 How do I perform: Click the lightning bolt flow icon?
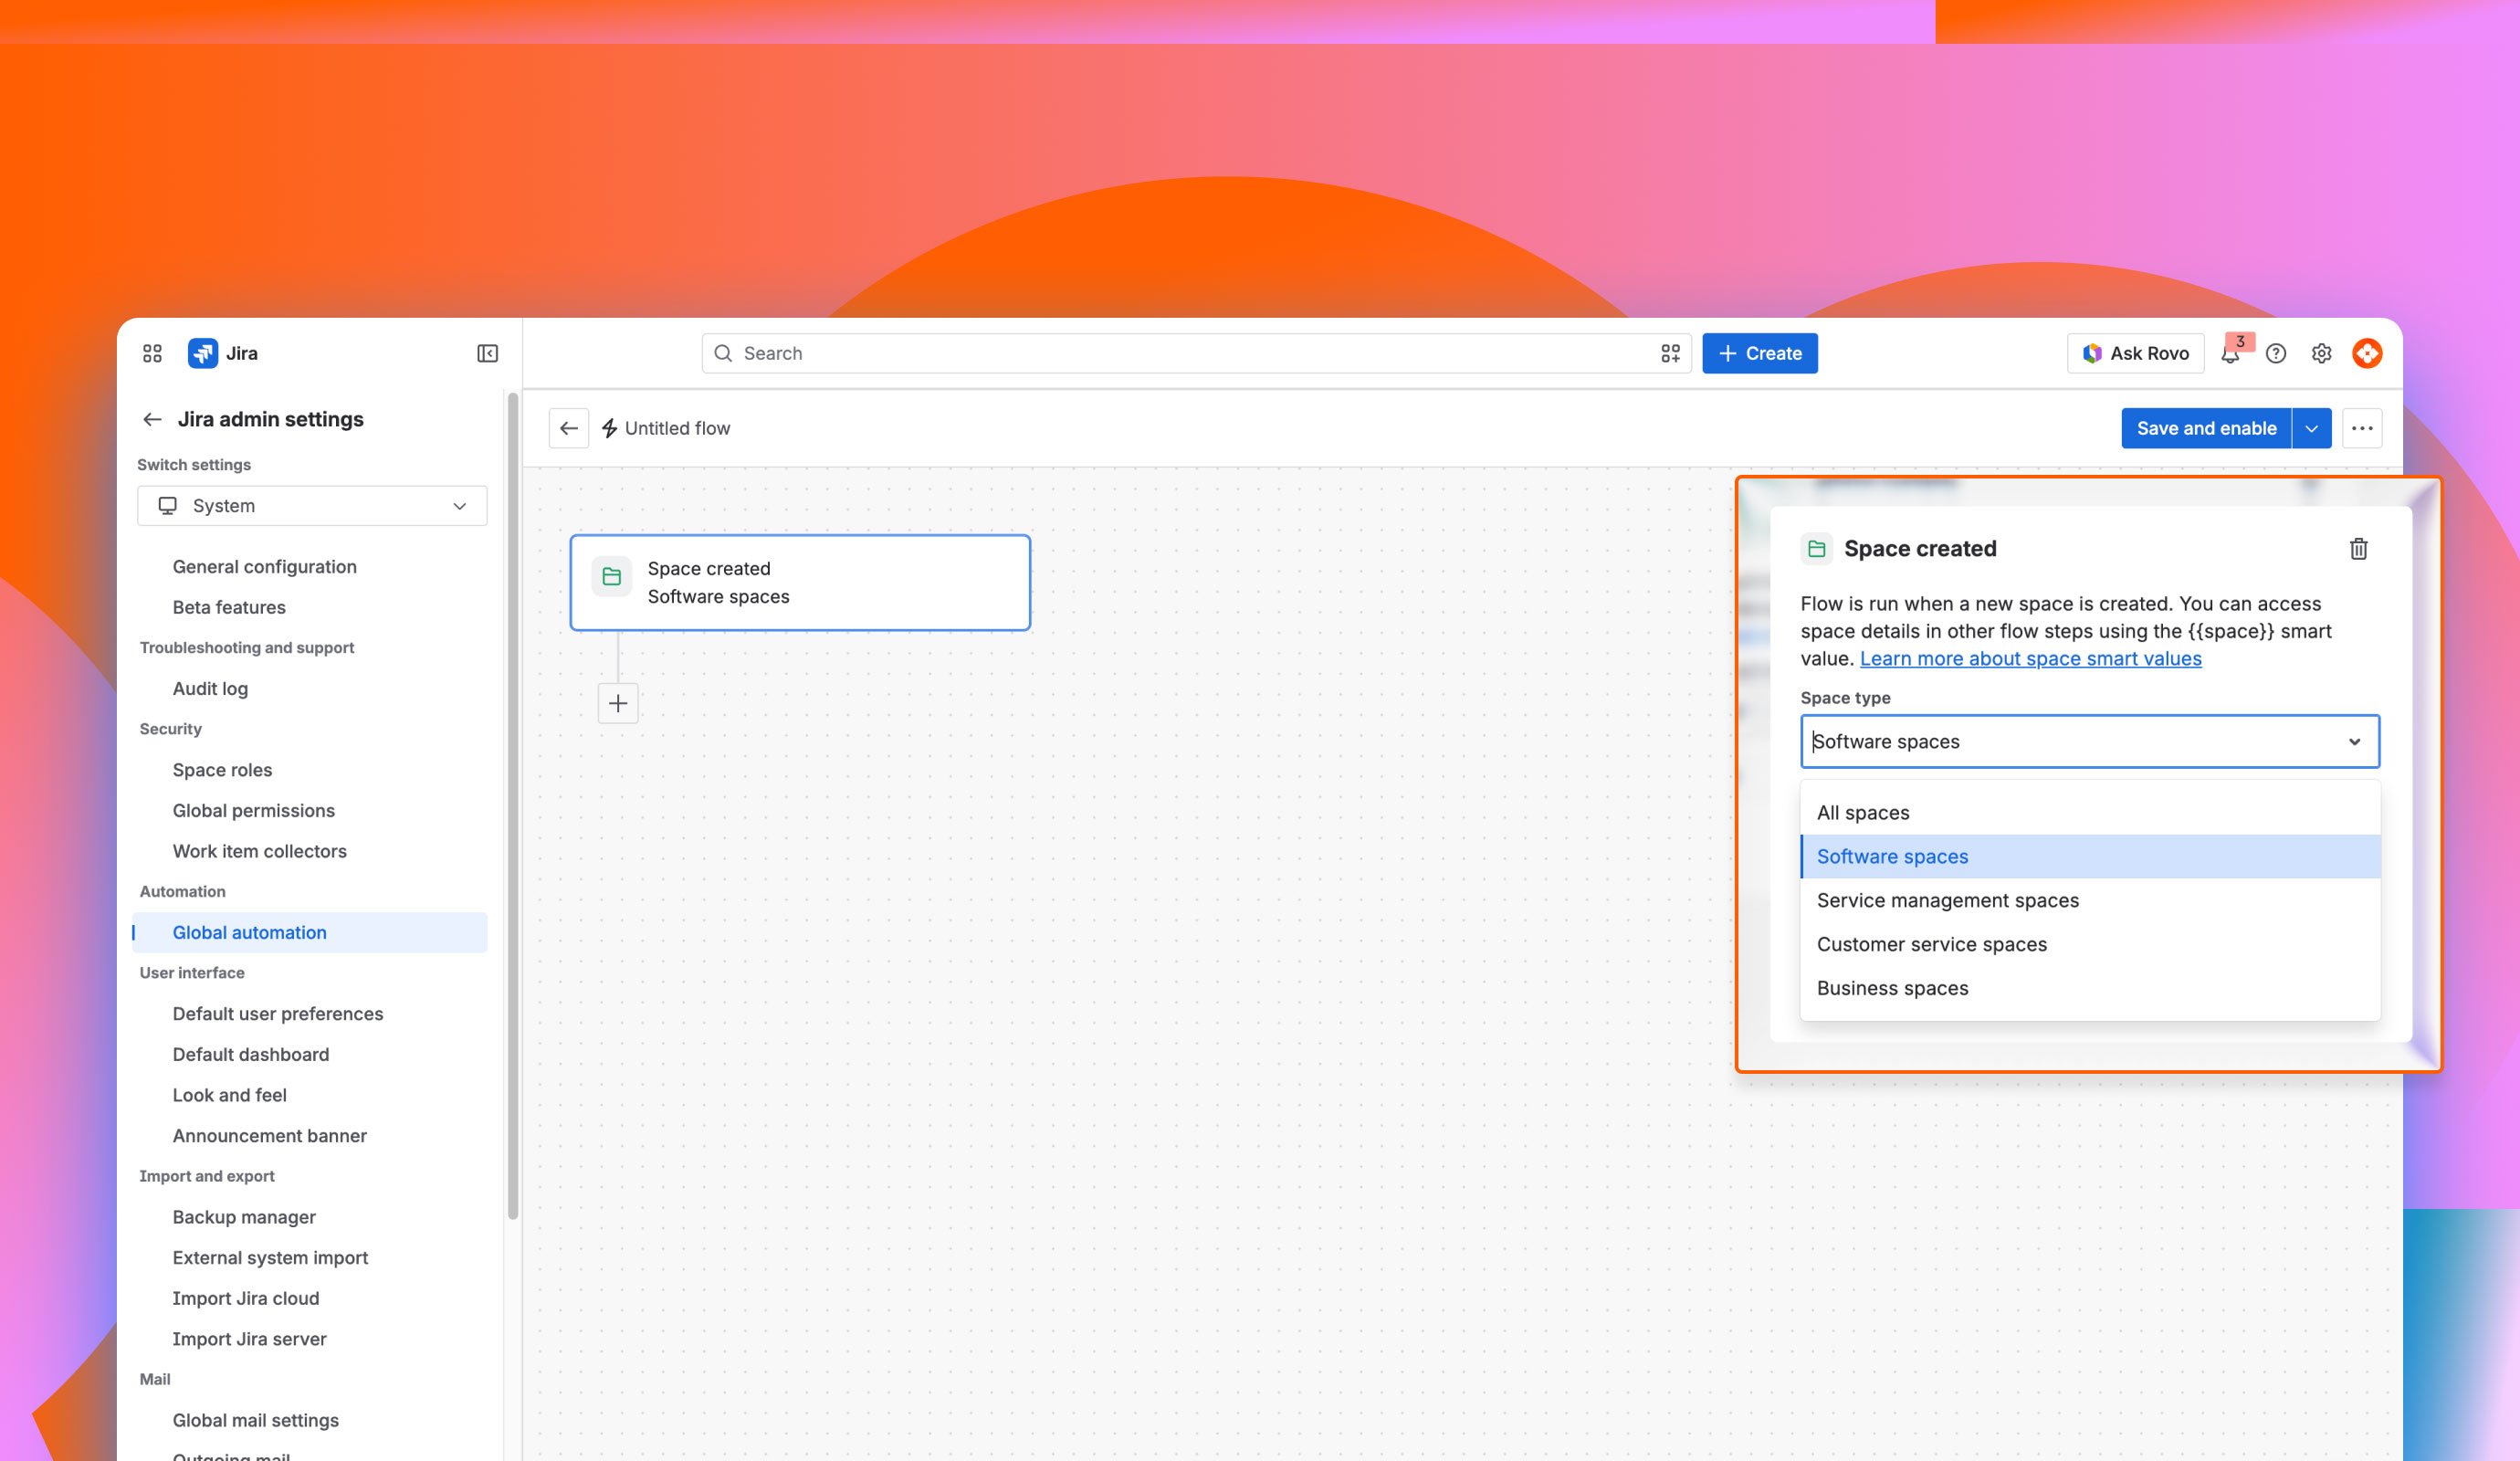pyautogui.click(x=609, y=428)
